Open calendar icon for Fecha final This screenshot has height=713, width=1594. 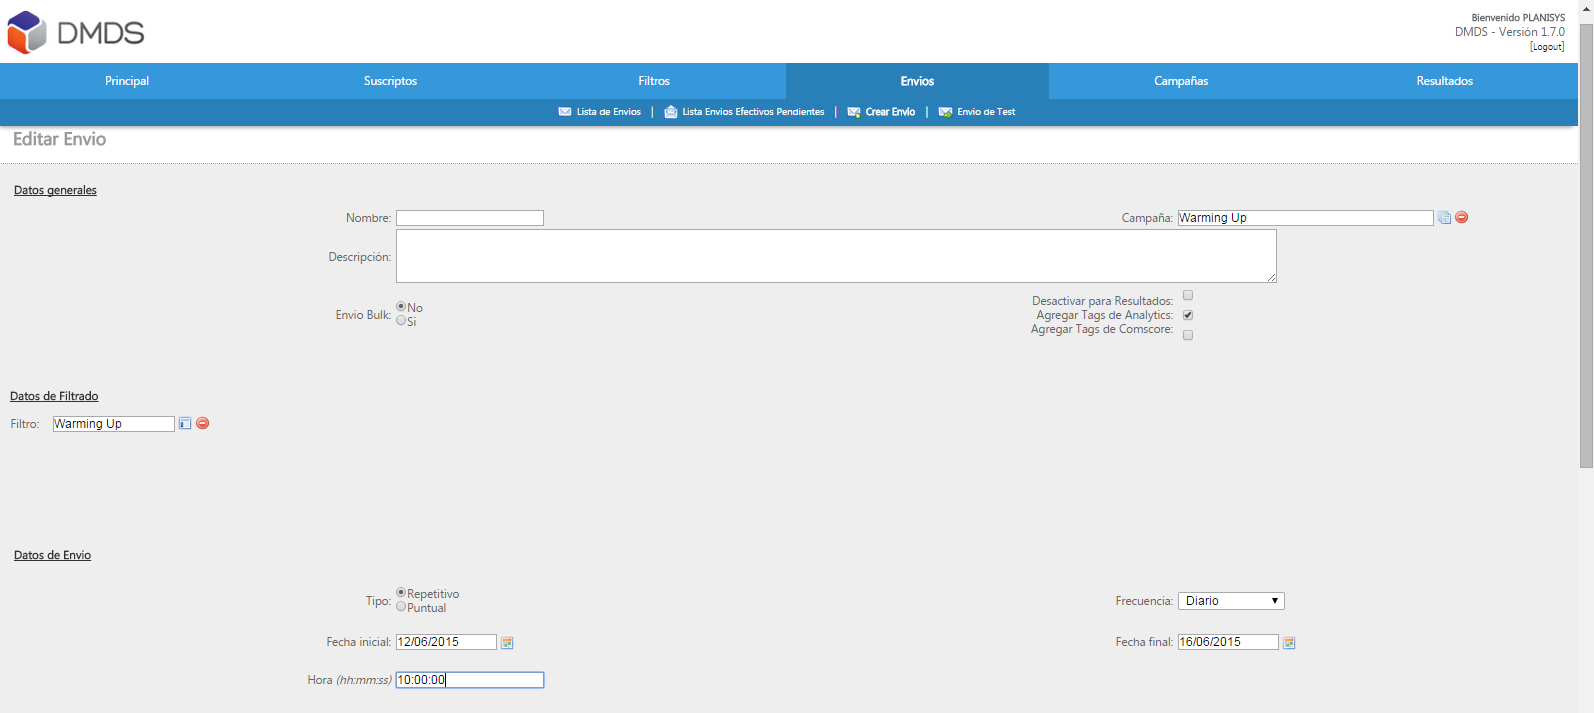click(1289, 643)
